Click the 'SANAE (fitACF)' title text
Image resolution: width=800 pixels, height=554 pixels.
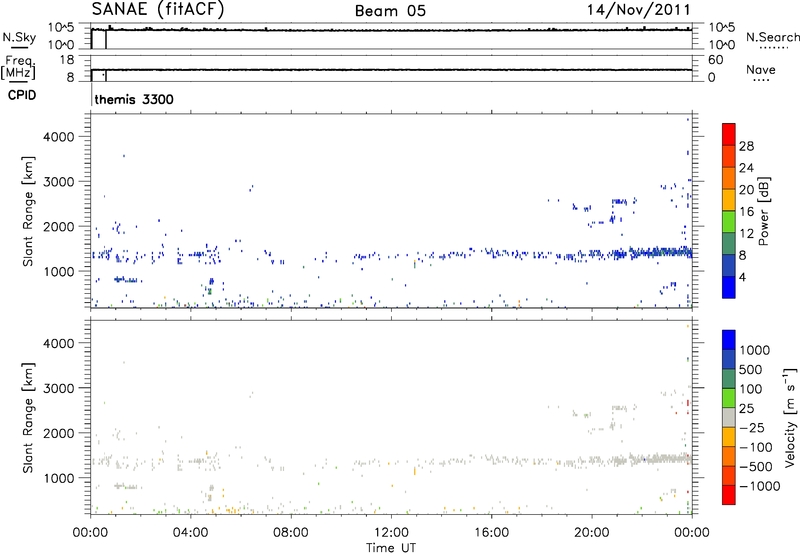click(158, 10)
